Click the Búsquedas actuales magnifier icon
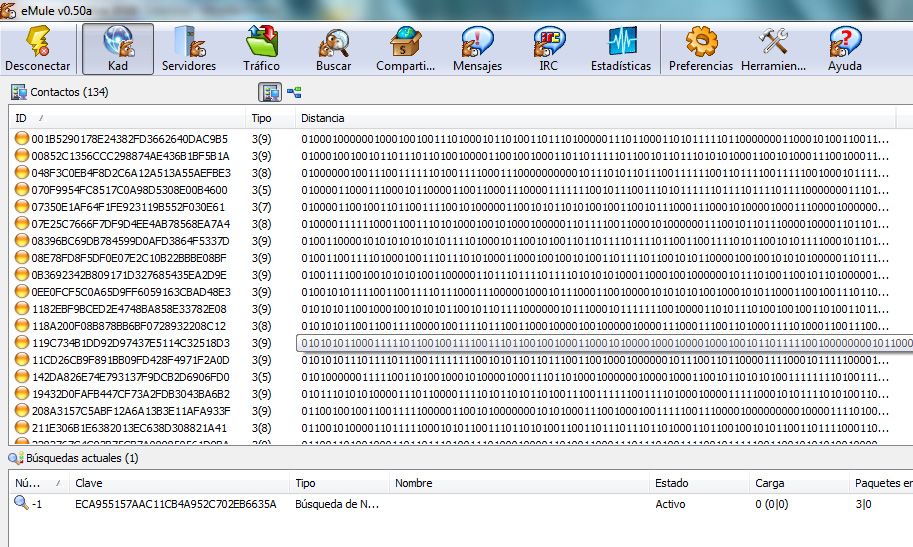This screenshot has width=913, height=547. point(15,458)
